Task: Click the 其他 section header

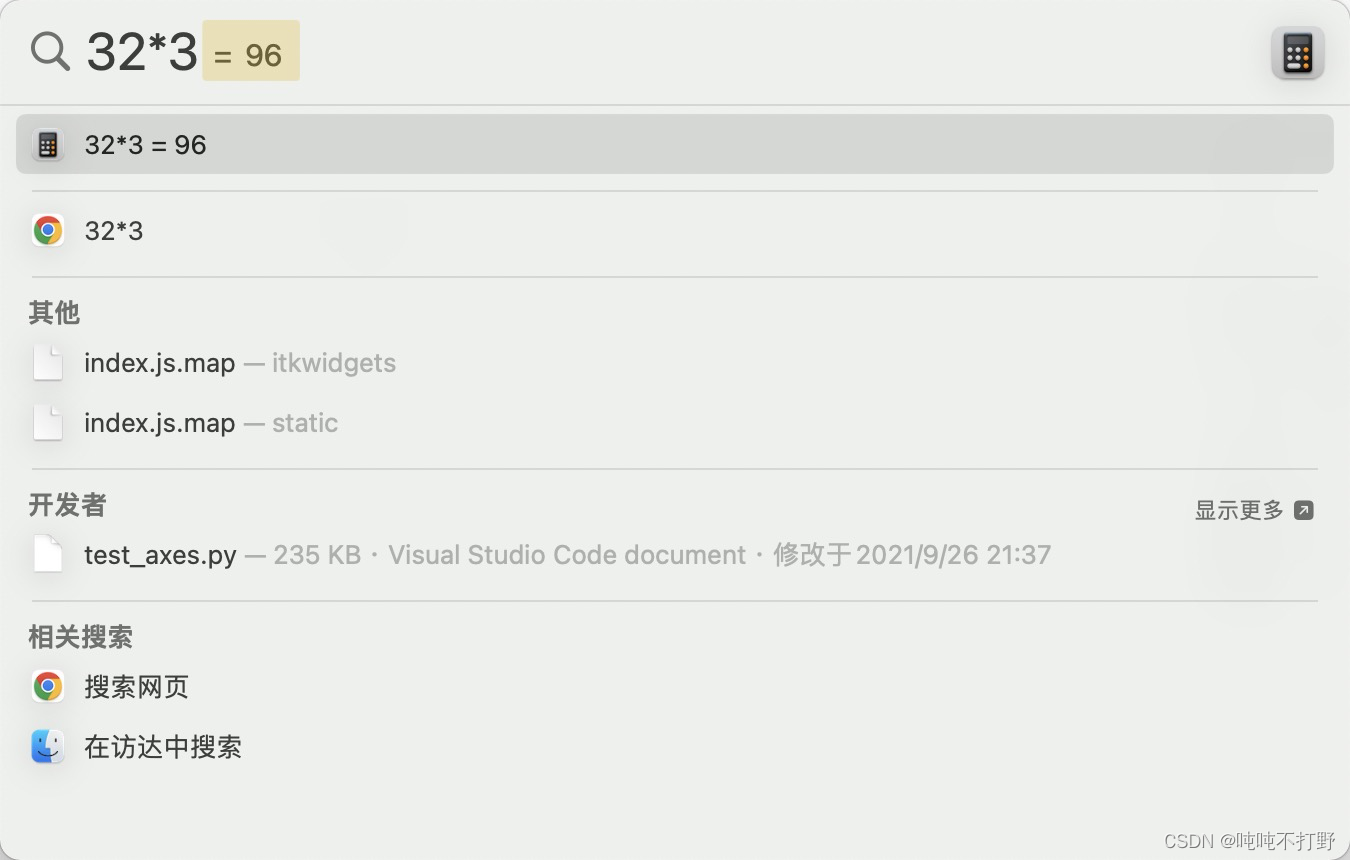Action: tap(54, 313)
